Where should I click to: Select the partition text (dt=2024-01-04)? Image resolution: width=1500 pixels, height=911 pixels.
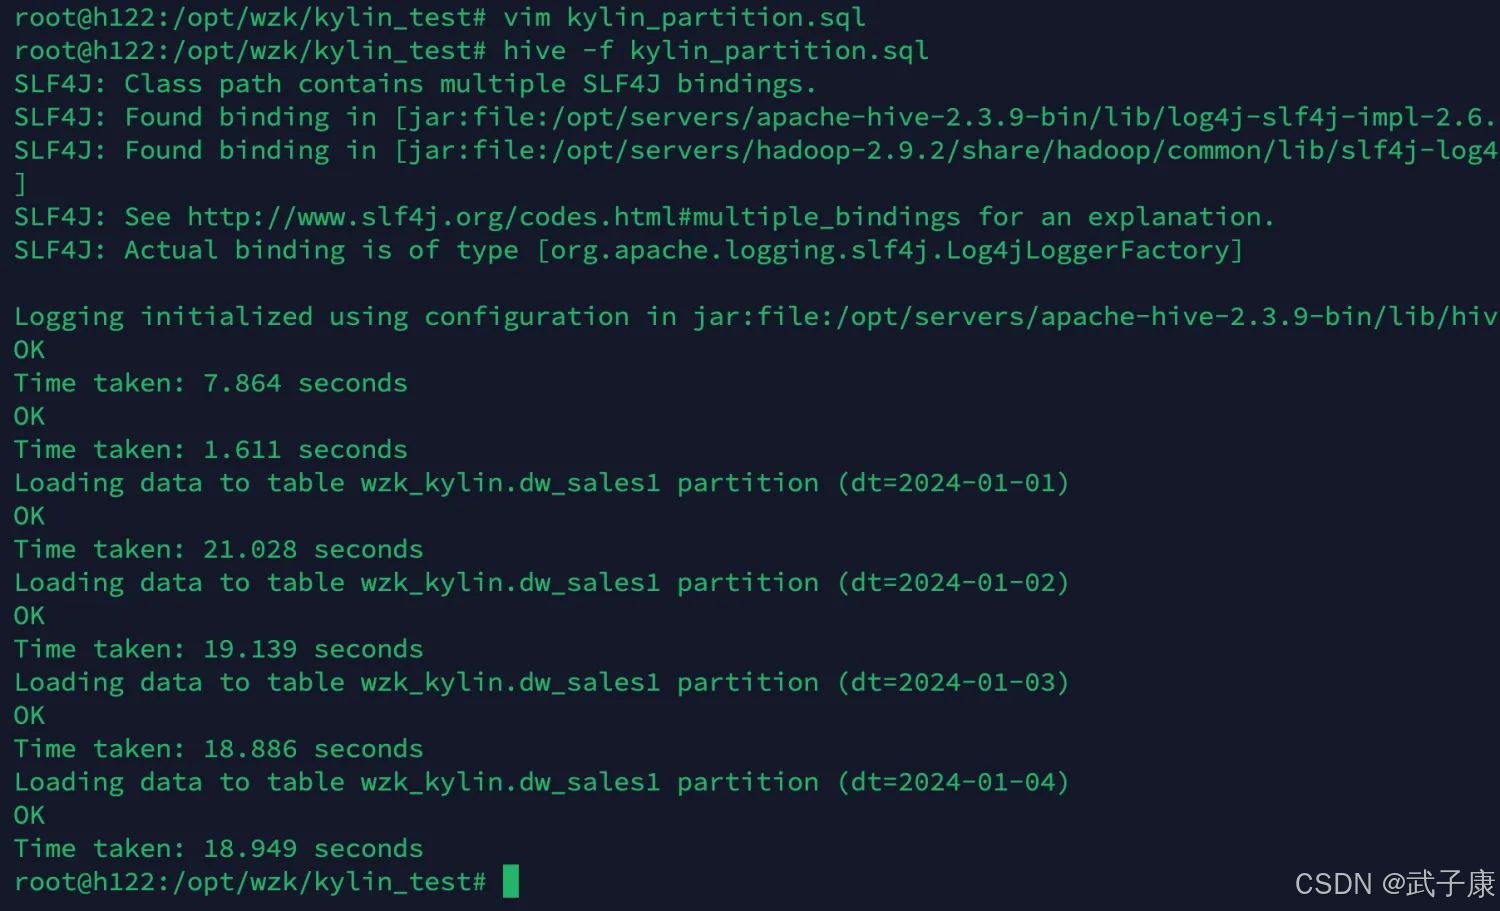coord(953,782)
